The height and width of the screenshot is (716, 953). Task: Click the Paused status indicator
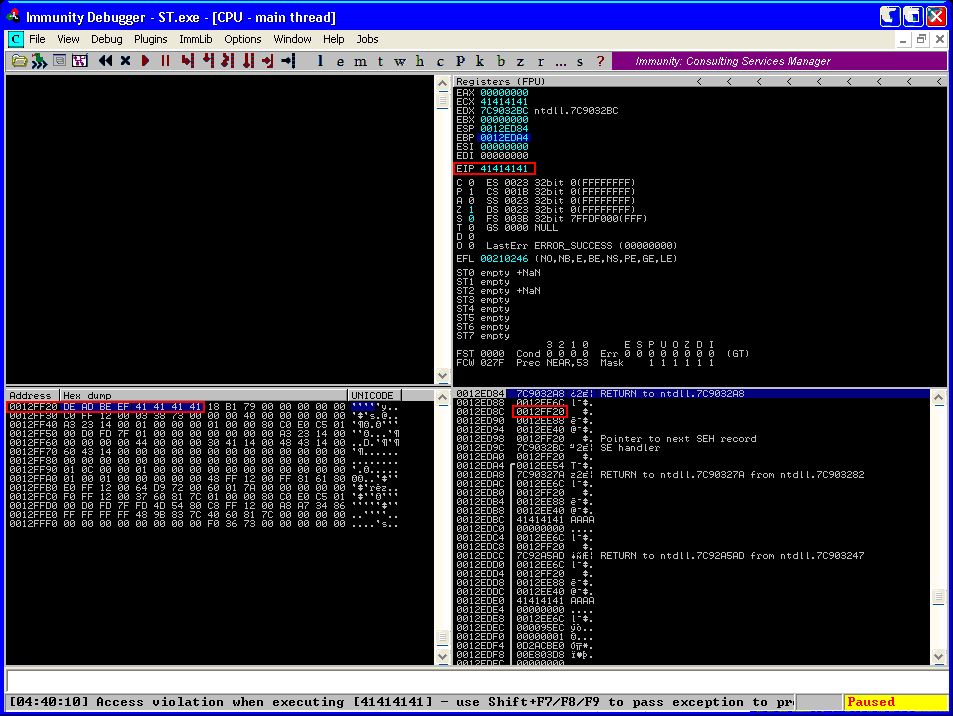pos(895,703)
